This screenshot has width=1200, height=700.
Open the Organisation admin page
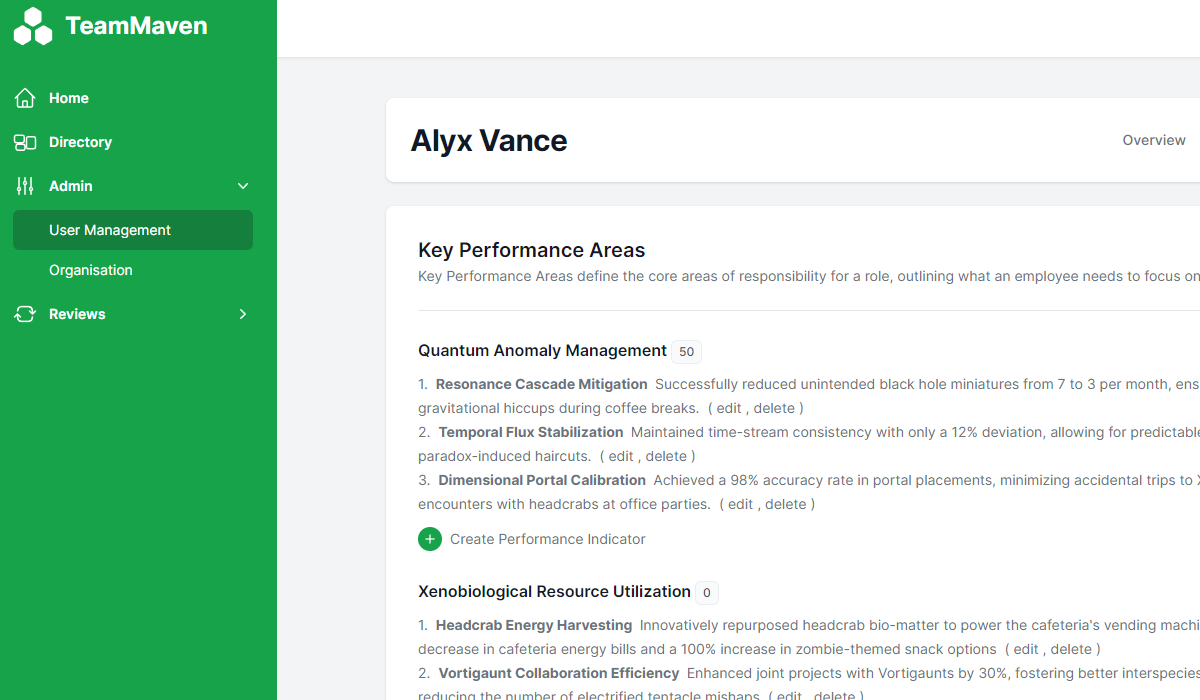(x=91, y=270)
